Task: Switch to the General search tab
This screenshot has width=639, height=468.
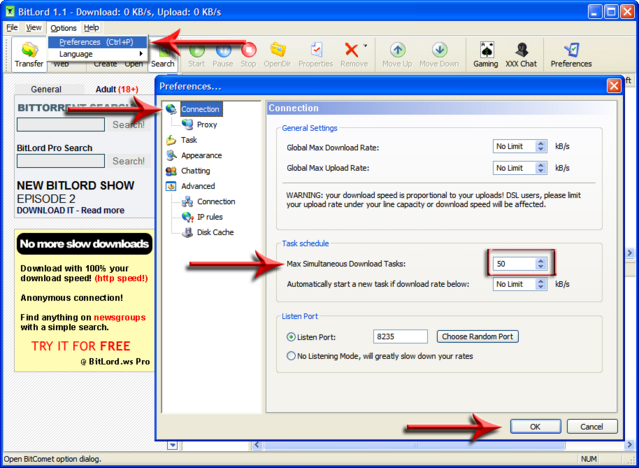Action: (x=46, y=89)
